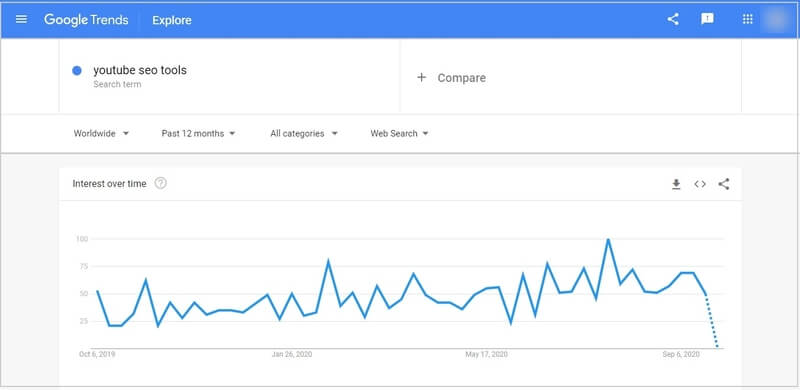Go to the Explore tab

(x=172, y=20)
